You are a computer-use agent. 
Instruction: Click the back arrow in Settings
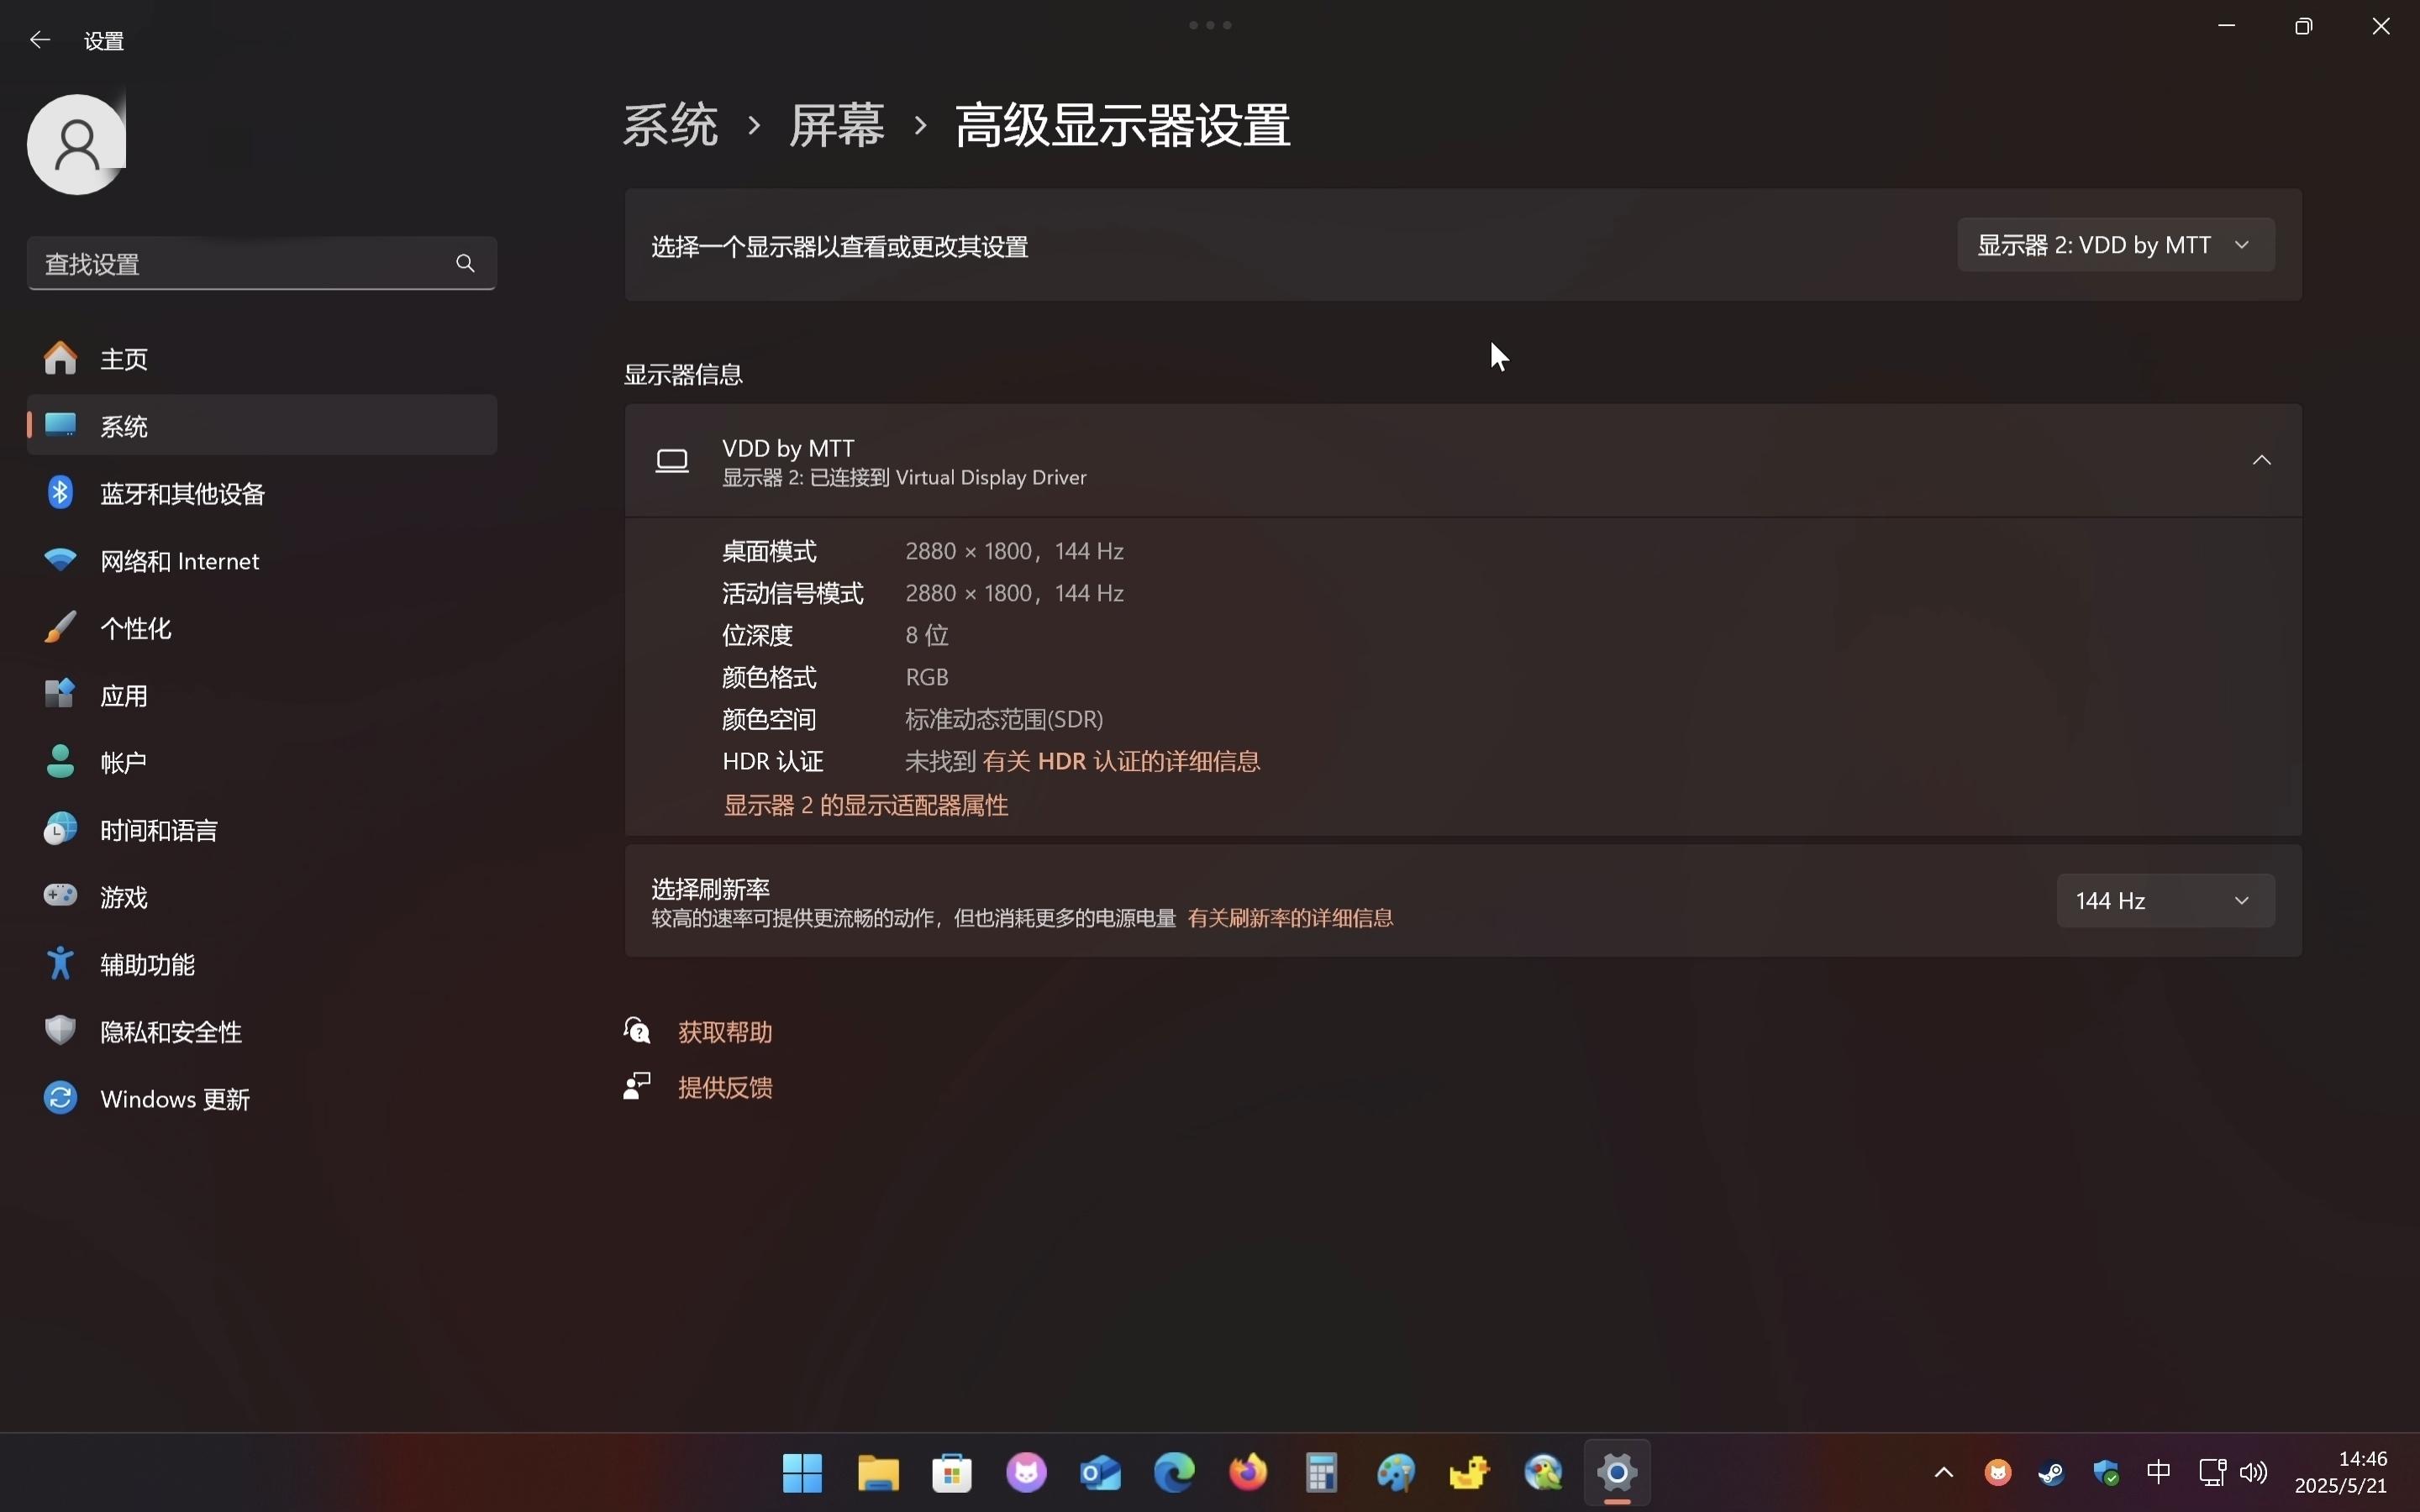[x=40, y=40]
